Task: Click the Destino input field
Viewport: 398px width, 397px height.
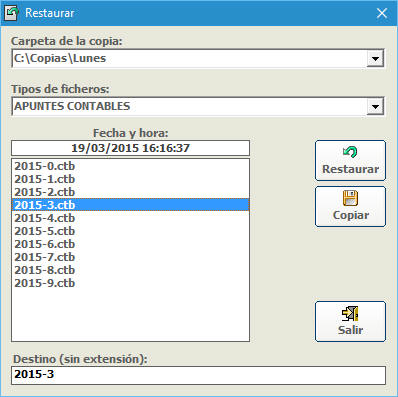Action: tap(198, 375)
